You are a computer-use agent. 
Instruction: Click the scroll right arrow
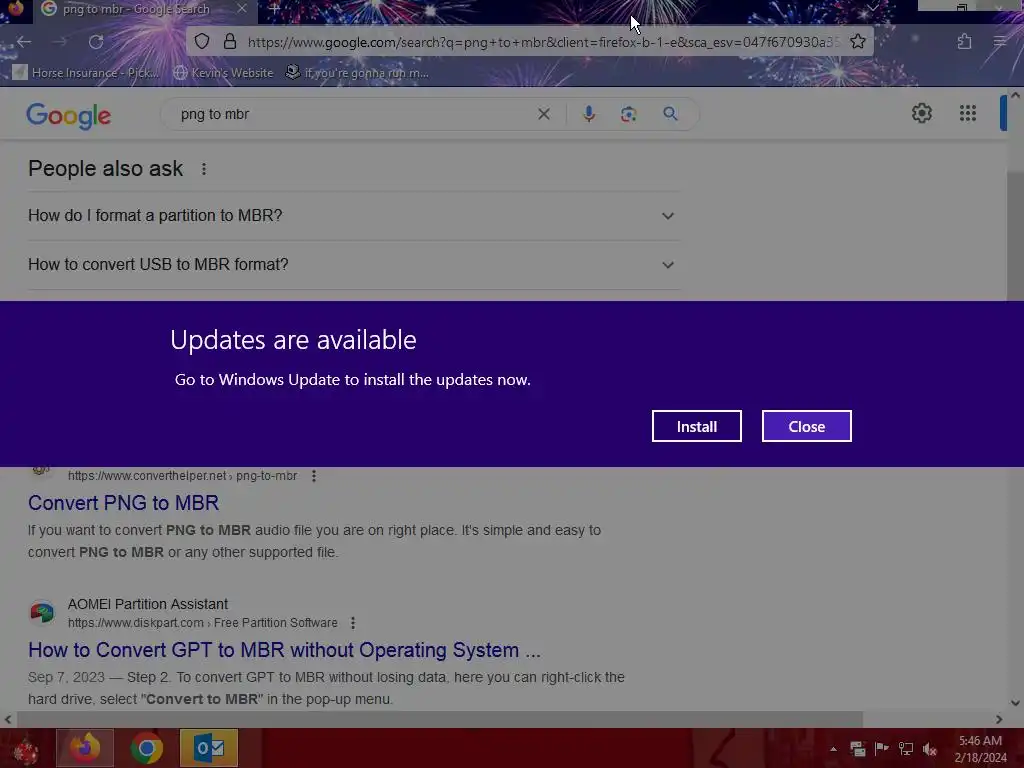tap(999, 719)
